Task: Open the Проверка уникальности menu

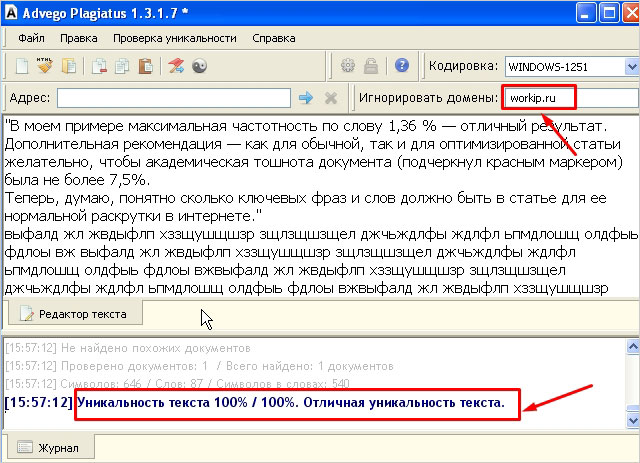Action: click(x=175, y=38)
